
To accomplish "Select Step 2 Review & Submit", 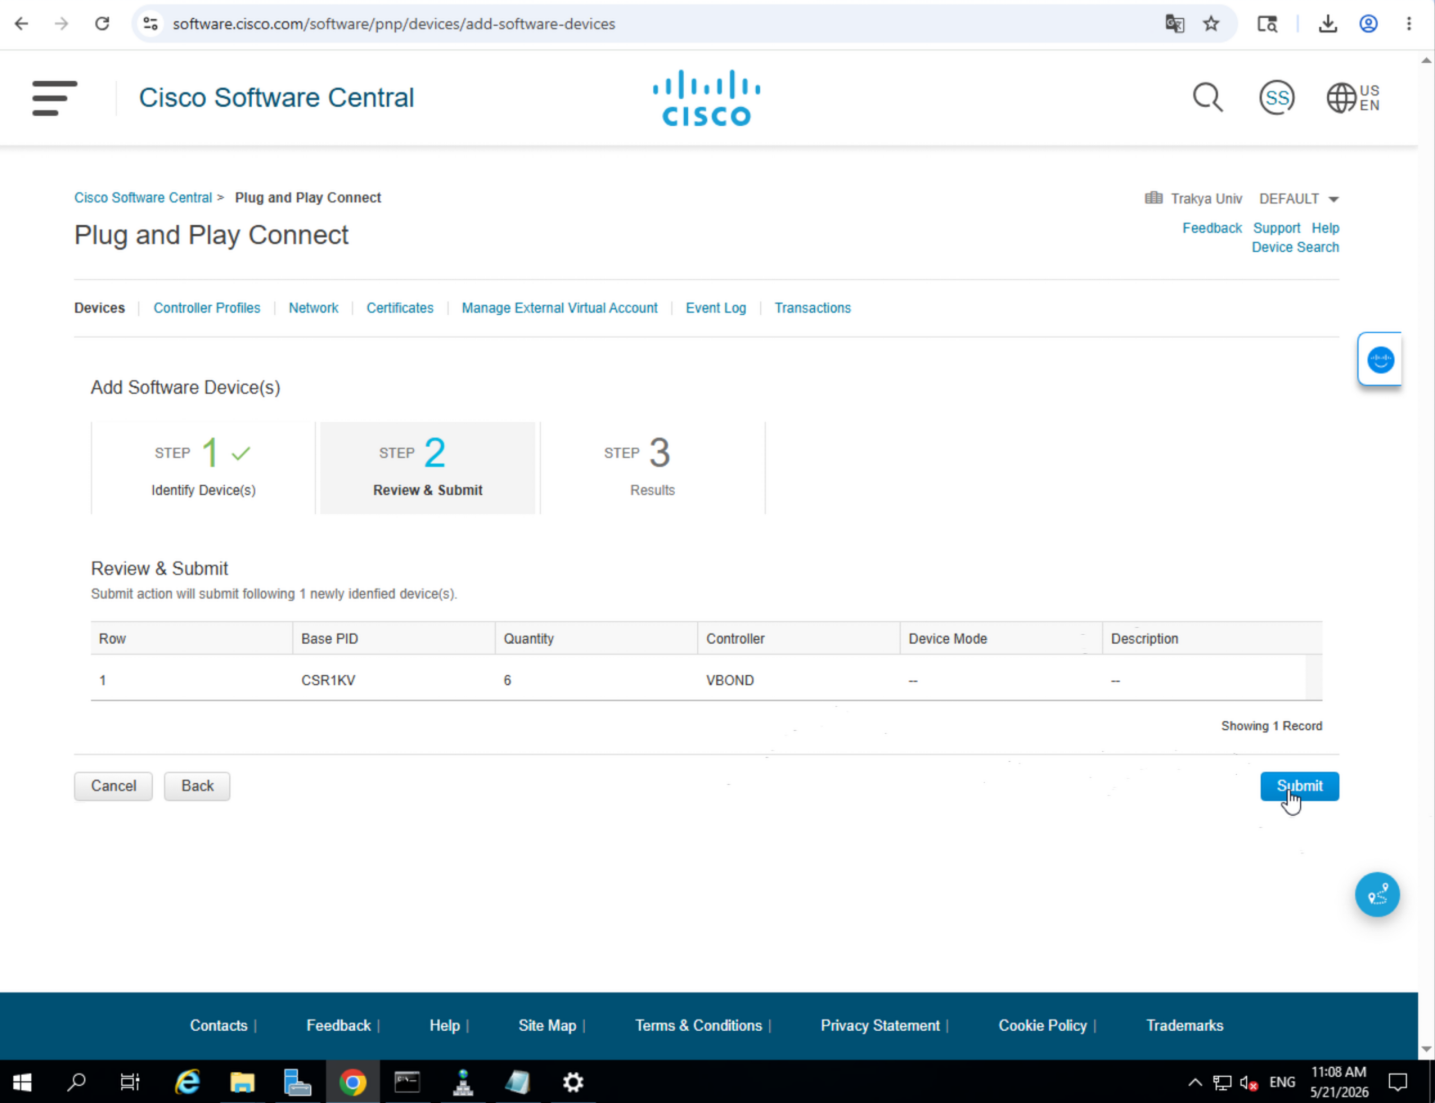I will click(x=428, y=468).
